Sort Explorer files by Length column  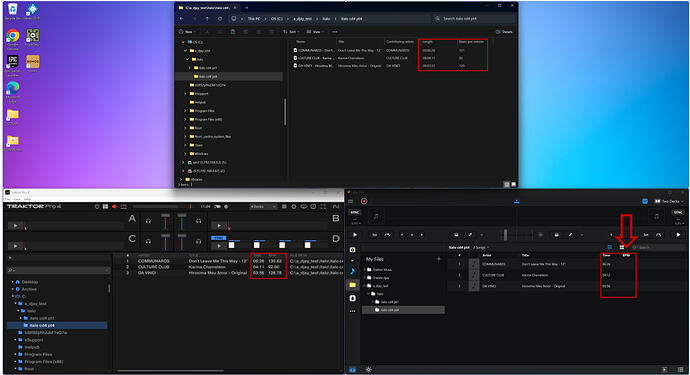click(428, 42)
